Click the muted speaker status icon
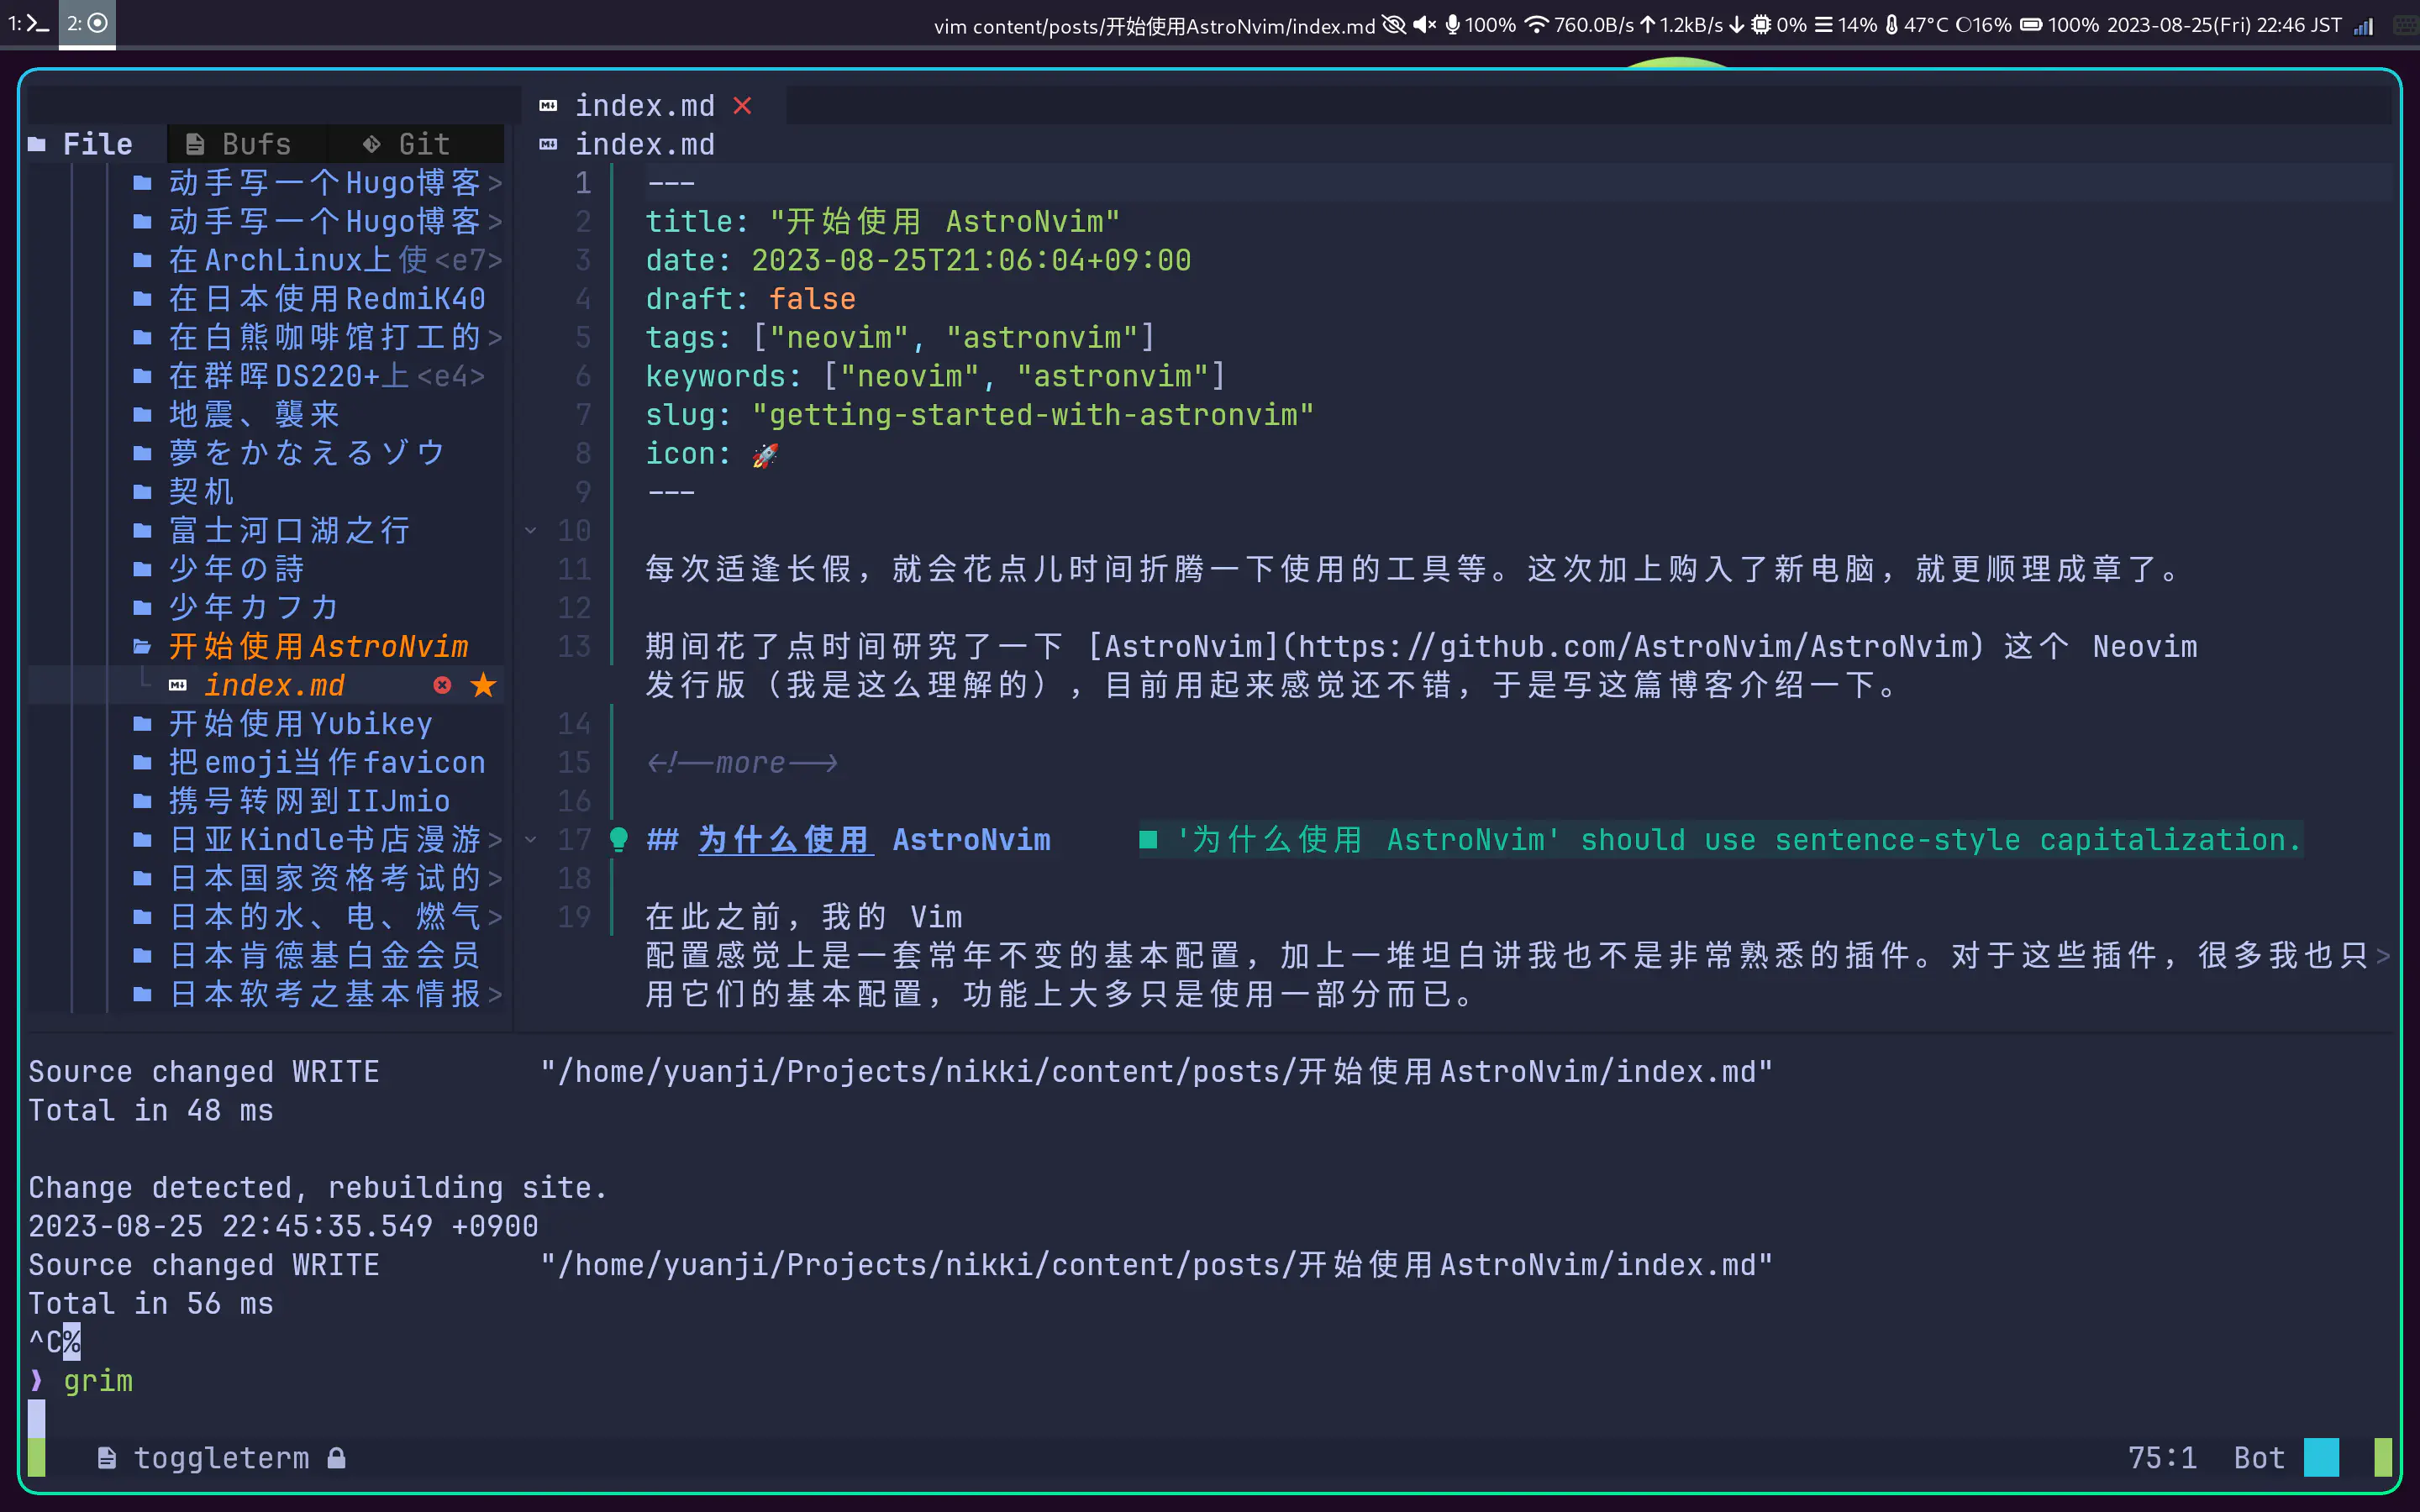Screen dimensions: 2420x1512 (x=1424, y=25)
